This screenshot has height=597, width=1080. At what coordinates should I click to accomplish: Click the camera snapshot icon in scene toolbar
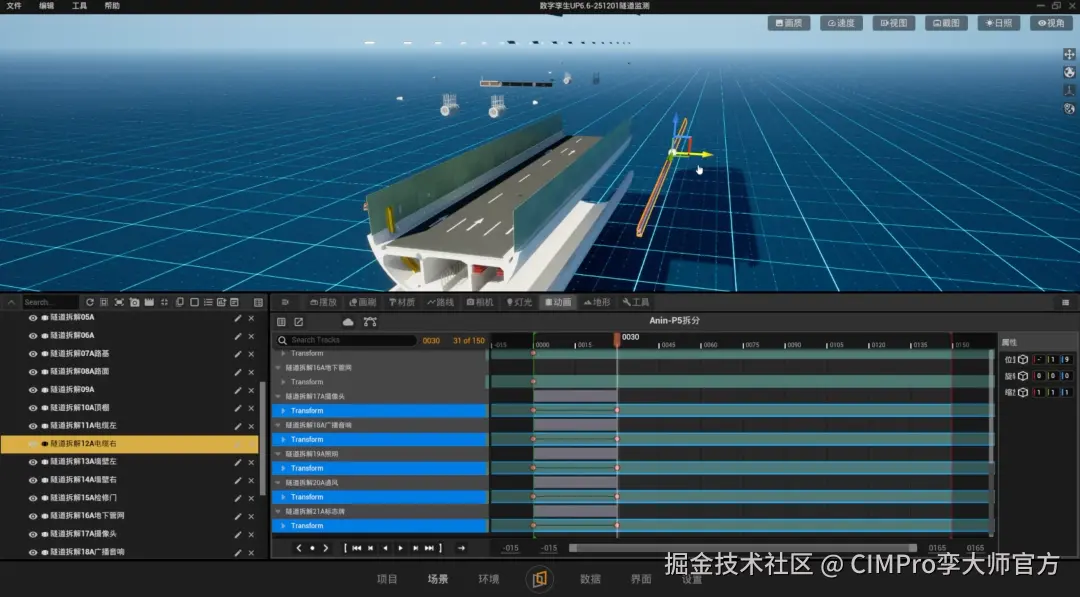point(134,302)
